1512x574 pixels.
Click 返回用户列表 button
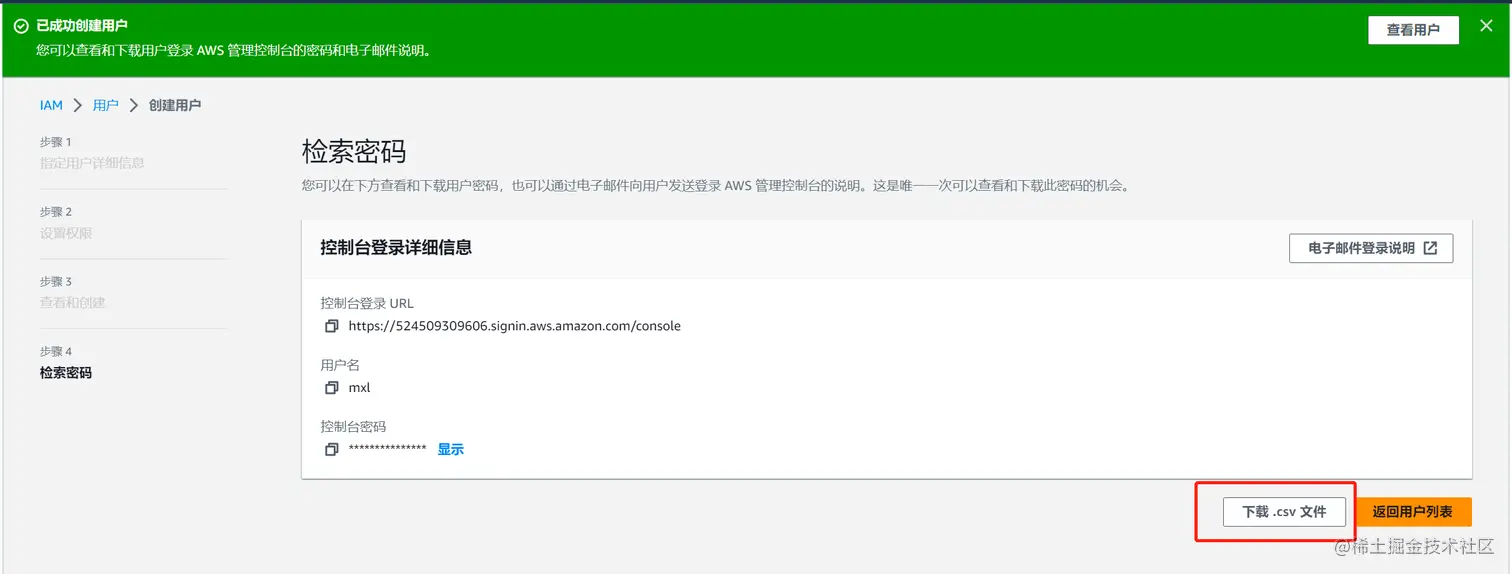coord(1412,511)
